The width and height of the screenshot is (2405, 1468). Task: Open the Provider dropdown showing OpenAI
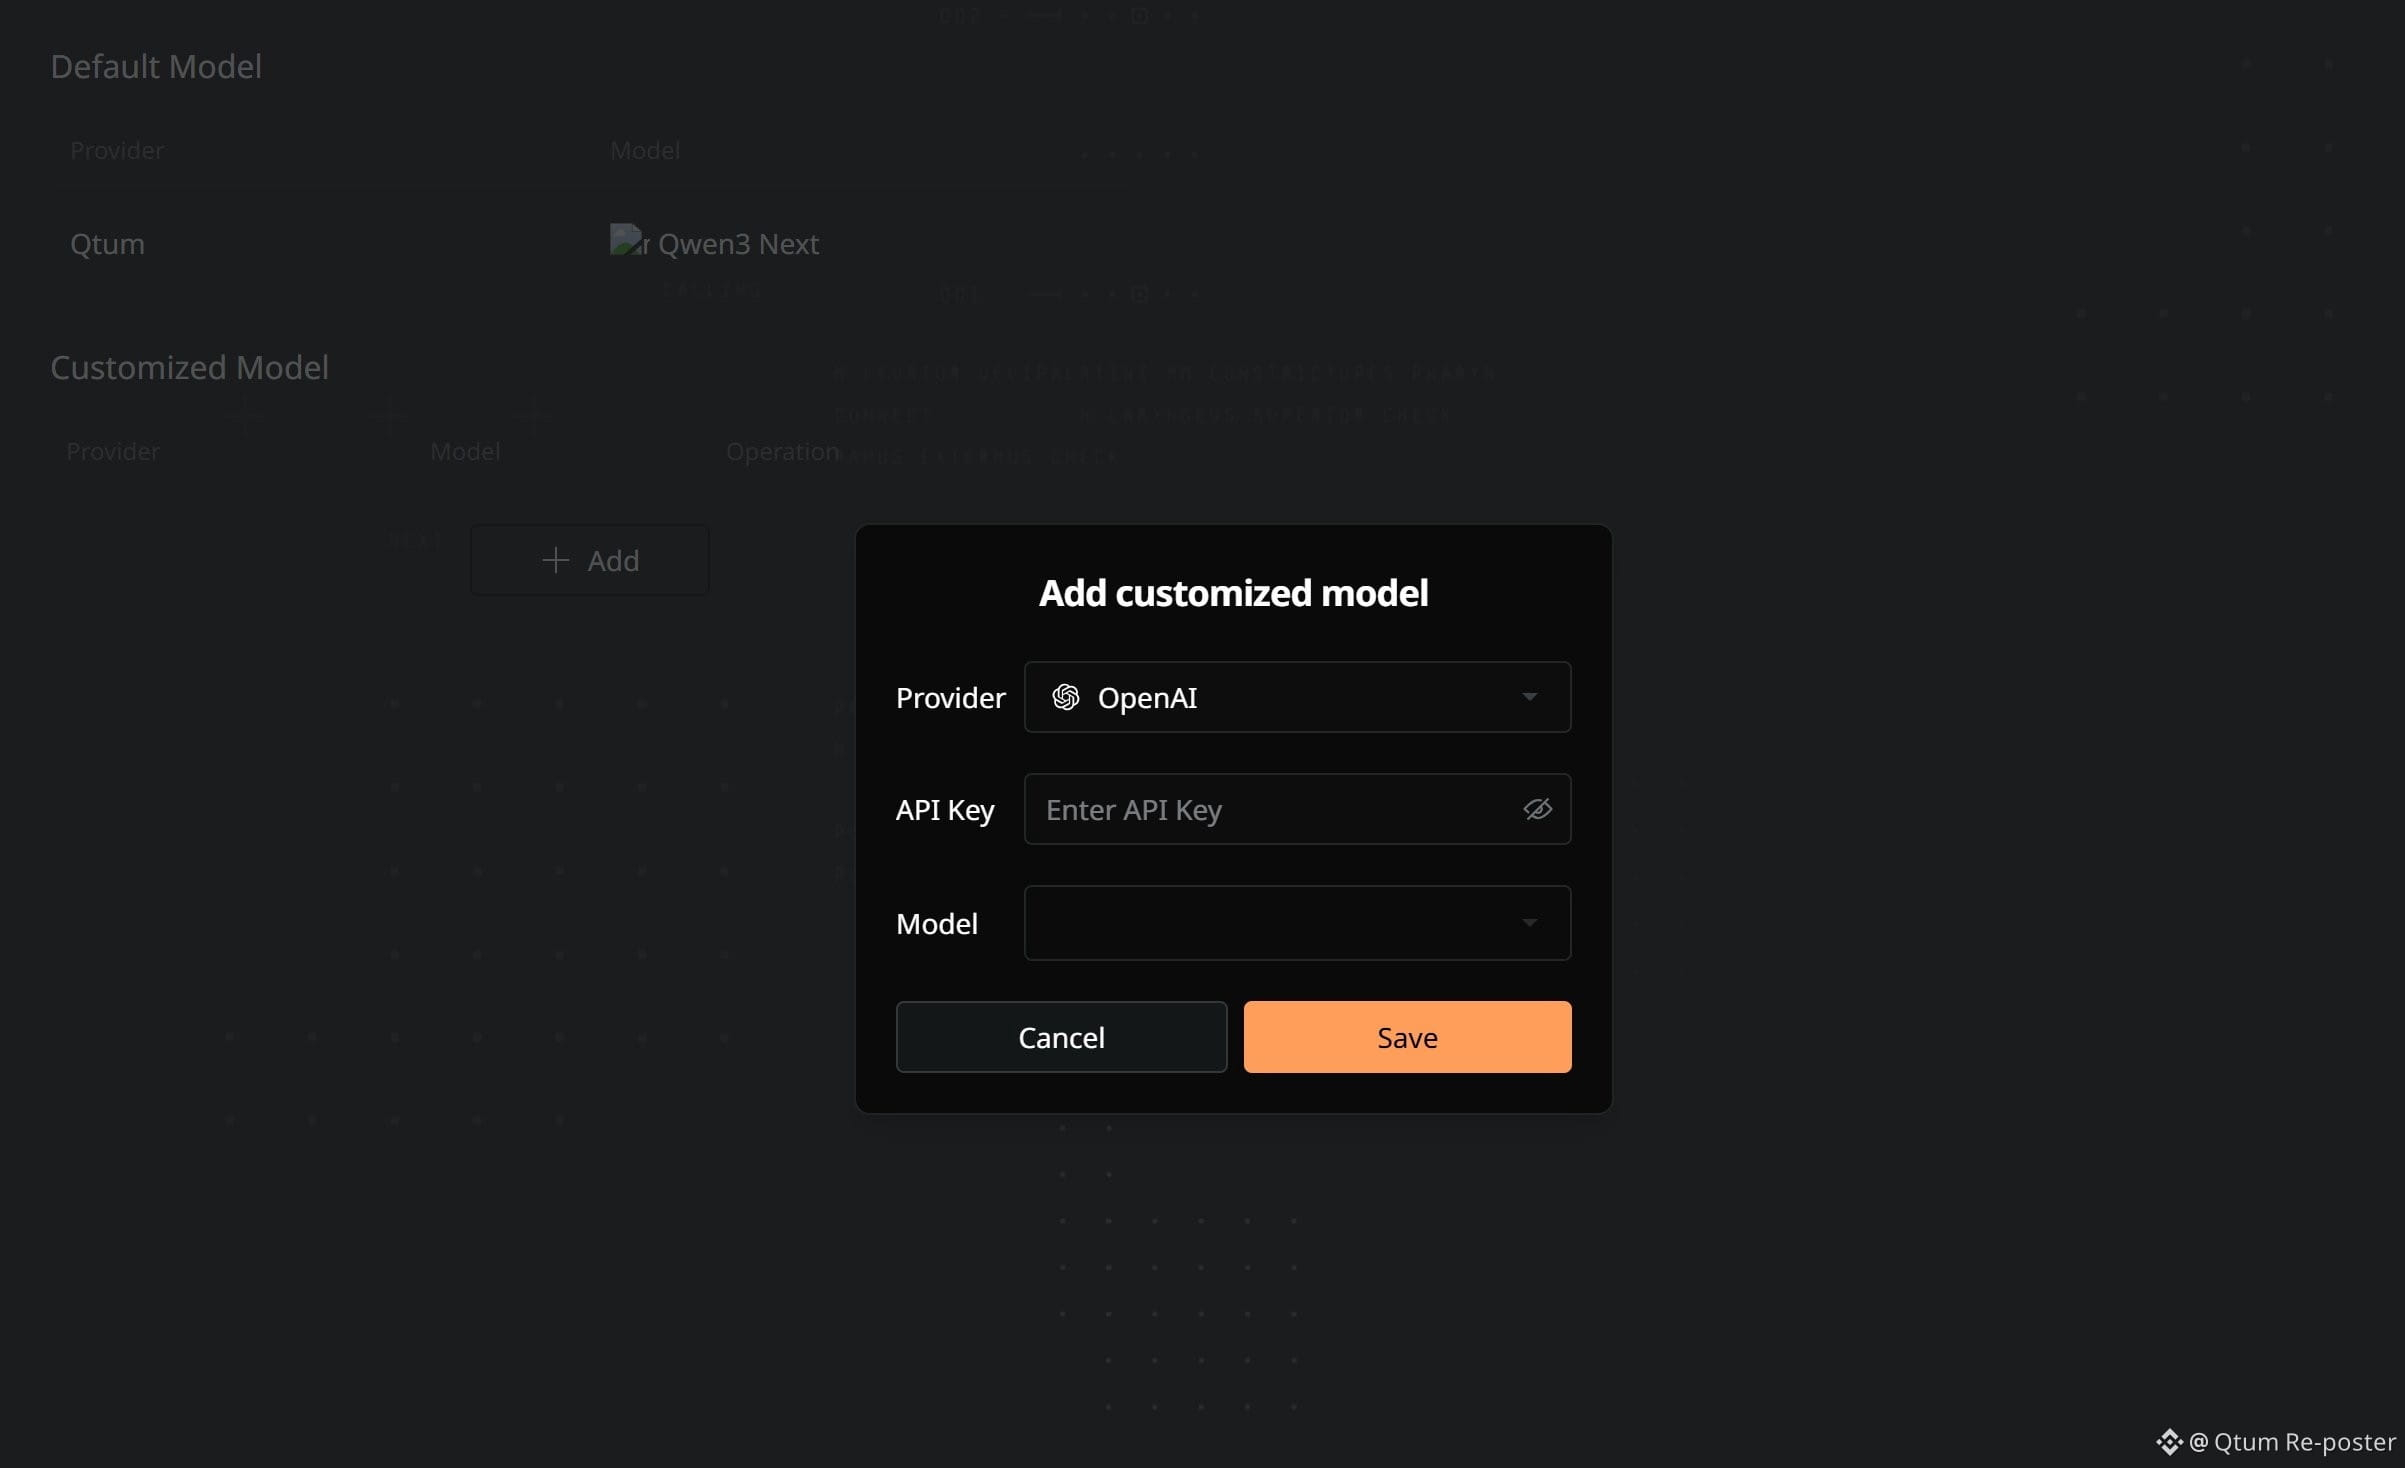coord(1297,697)
